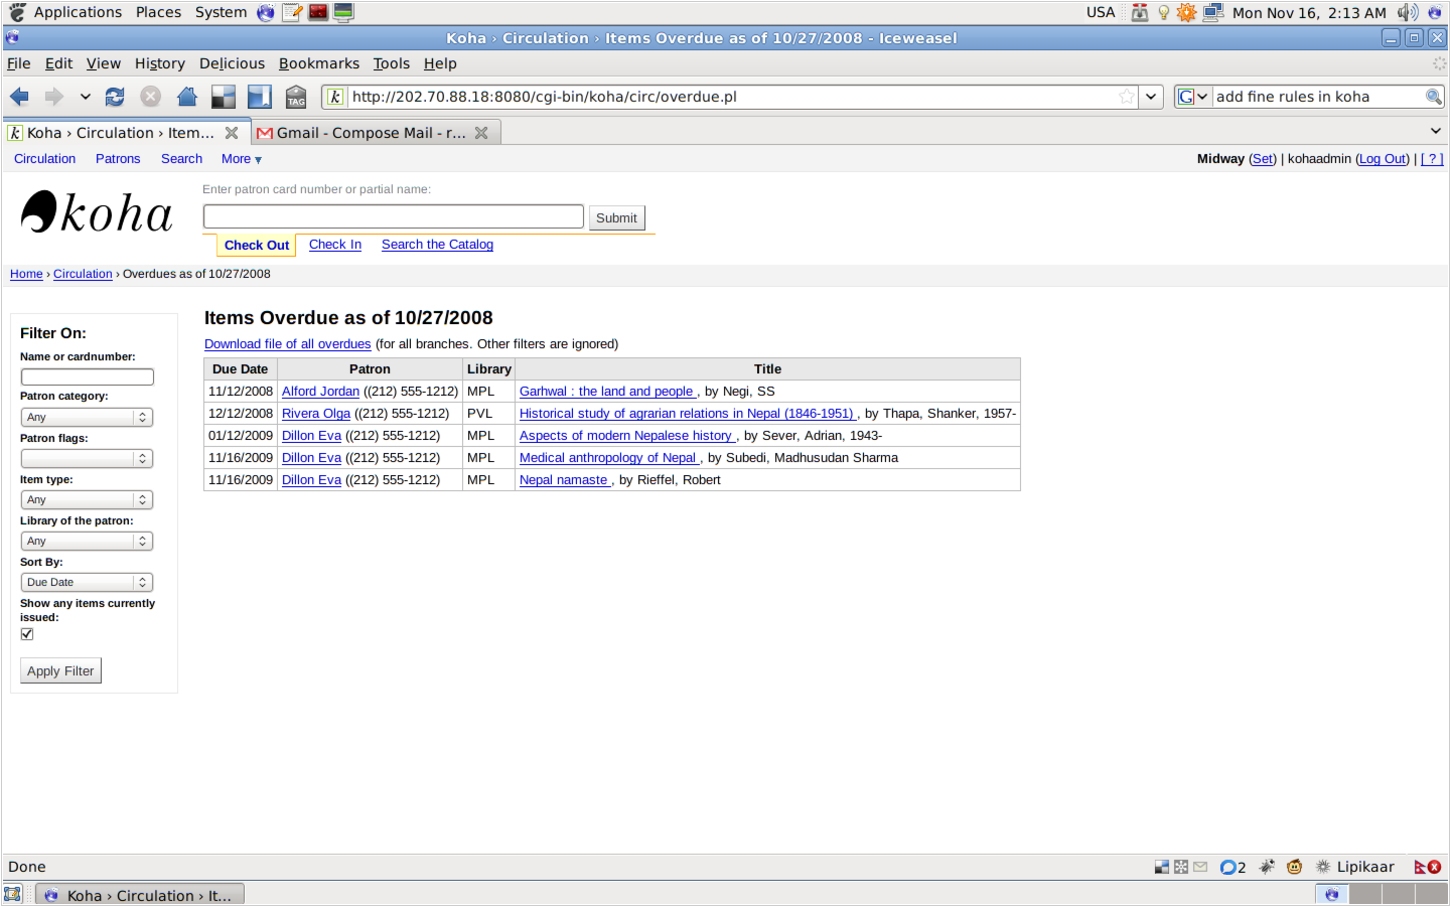Switch to the Check In tab
This screenshot has height=906, width=1450.
(335, 245)
